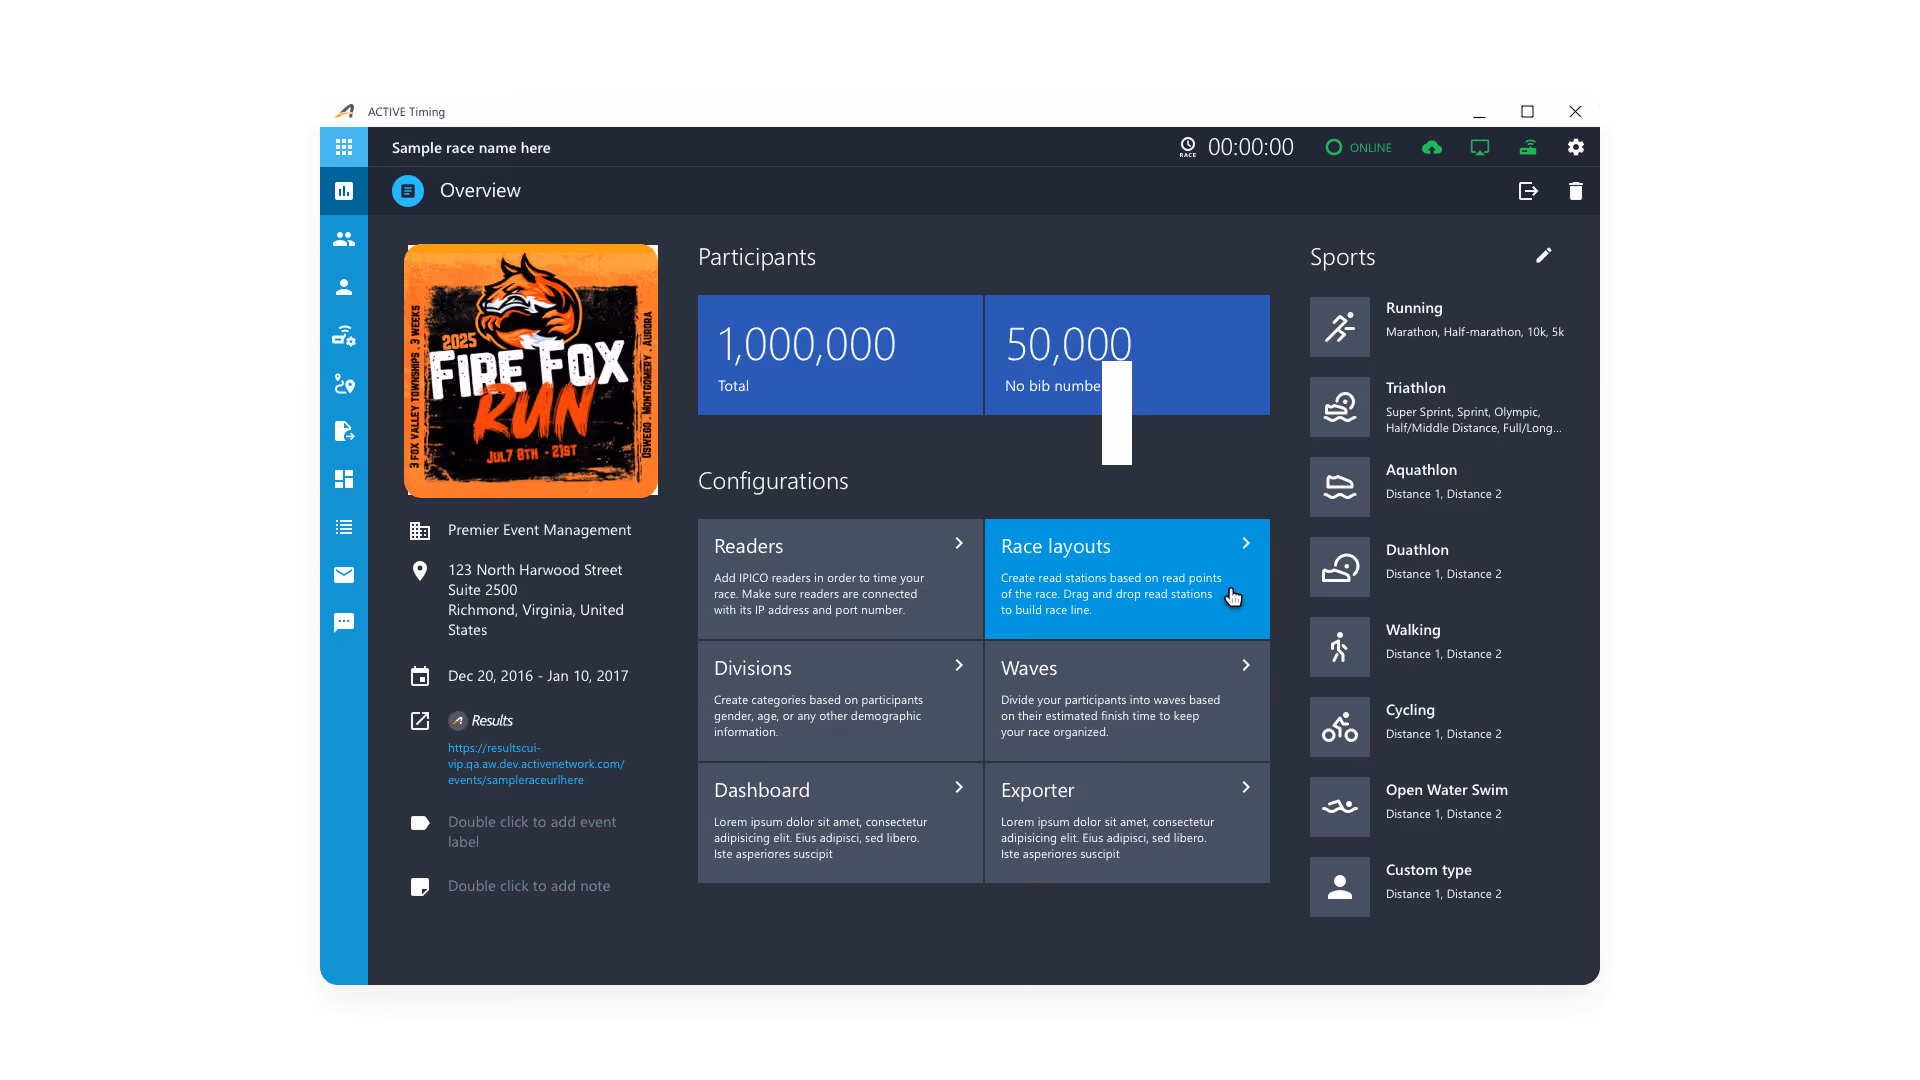1920x1080 pixels.
Task: Expand the Exporter card chevron
Action: tap(1246, 787)
